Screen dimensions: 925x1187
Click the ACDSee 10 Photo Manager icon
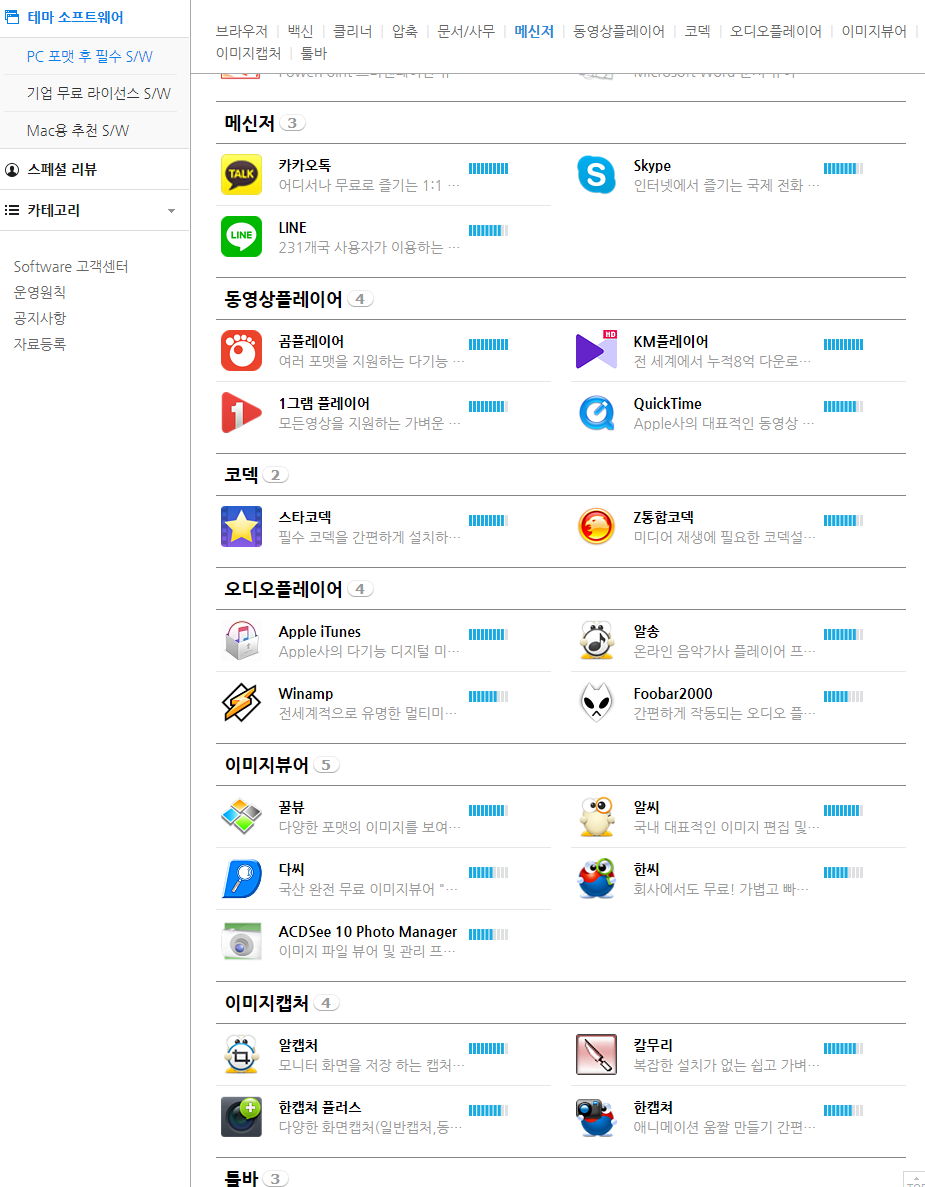point(241,940)
